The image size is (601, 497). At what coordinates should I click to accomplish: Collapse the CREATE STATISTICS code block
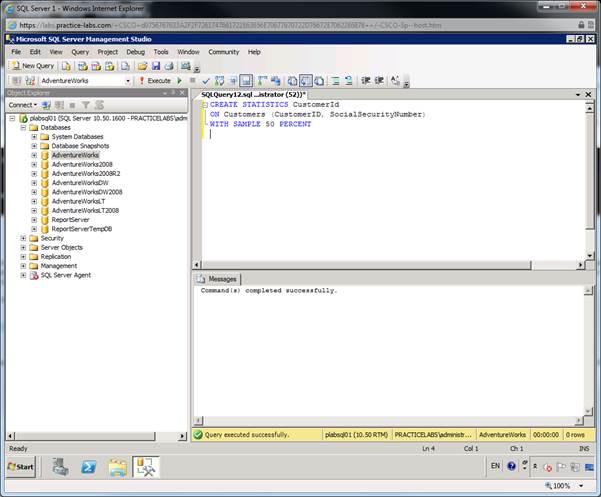pos(205,105)
